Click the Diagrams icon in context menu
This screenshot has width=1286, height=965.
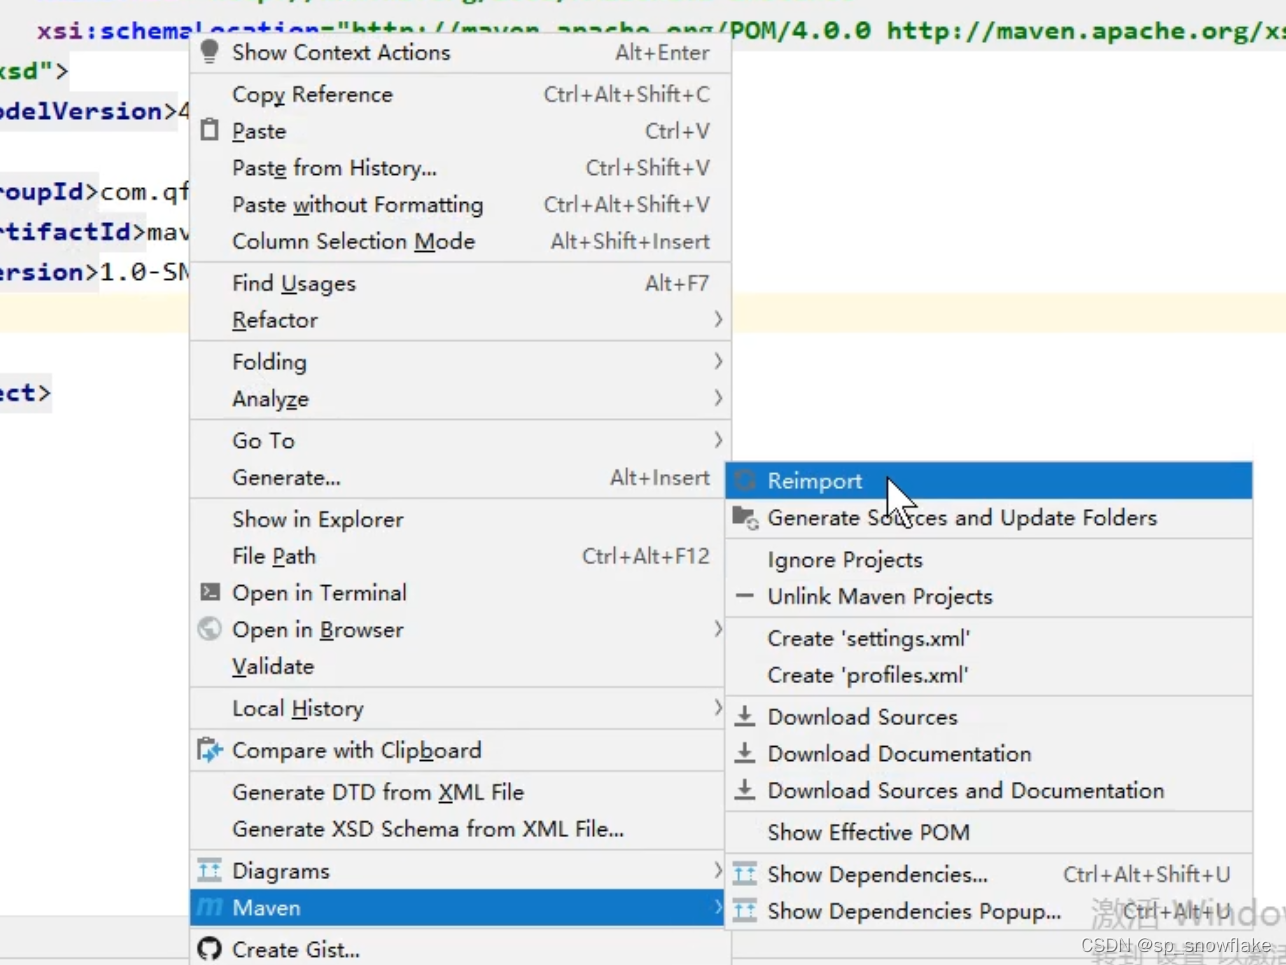[x=210, y=871]
